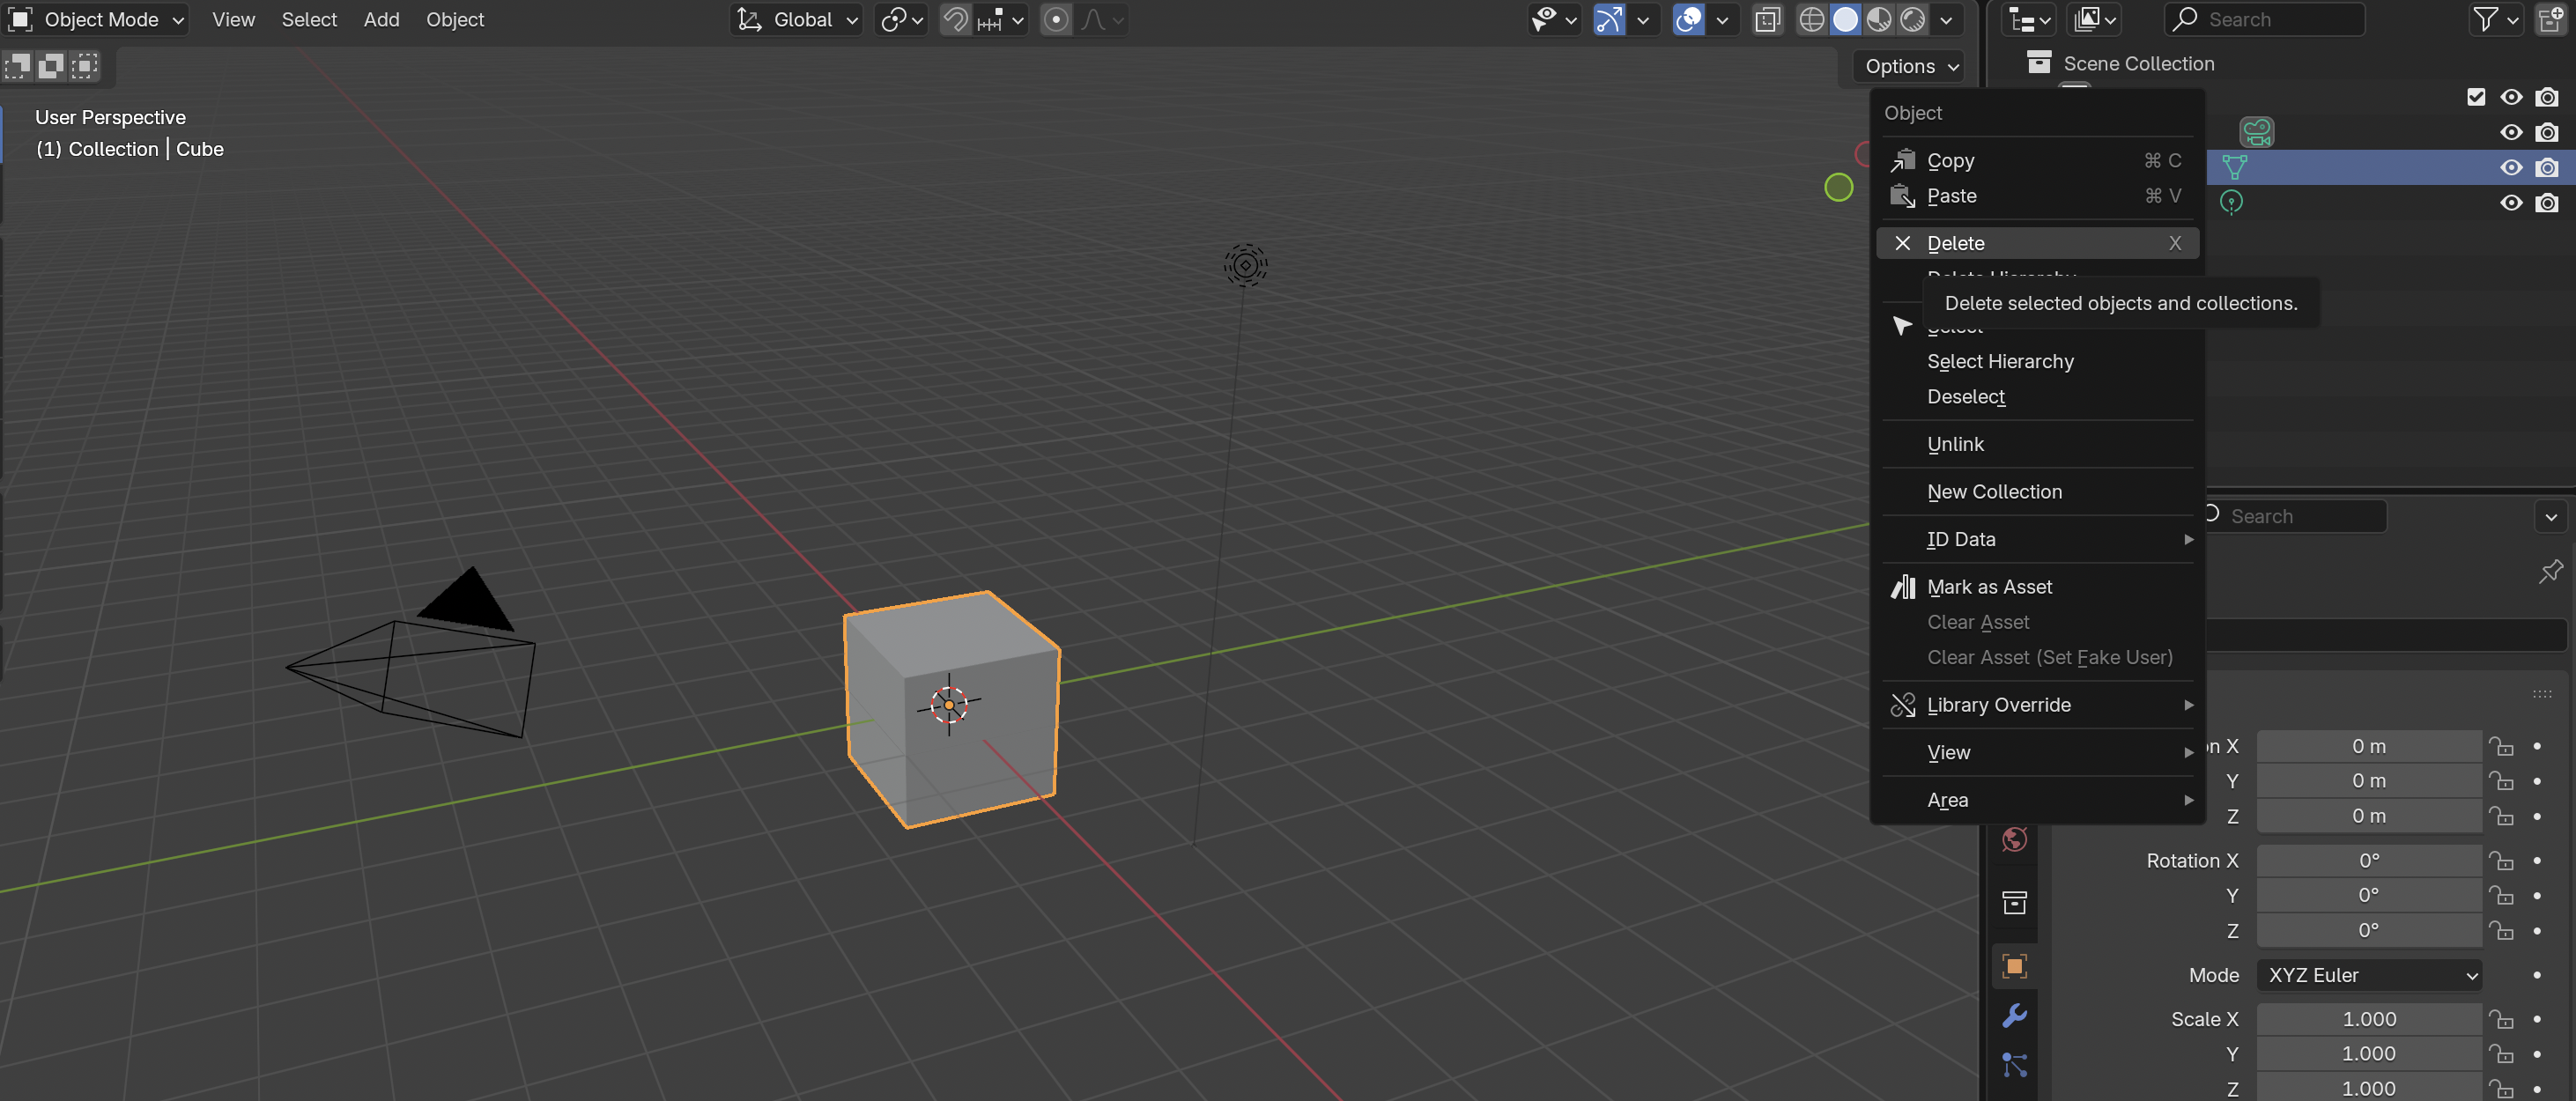Toggle collection viewport visibility eye
2576x1101 pixels.
[x=2511, y=97]
